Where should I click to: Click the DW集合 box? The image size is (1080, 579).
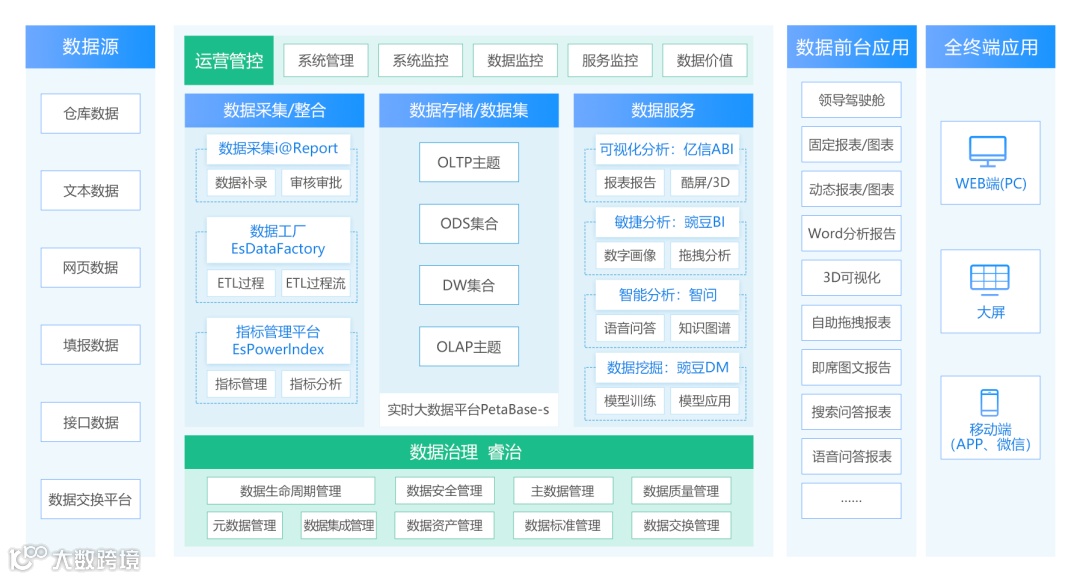point(468,285)
